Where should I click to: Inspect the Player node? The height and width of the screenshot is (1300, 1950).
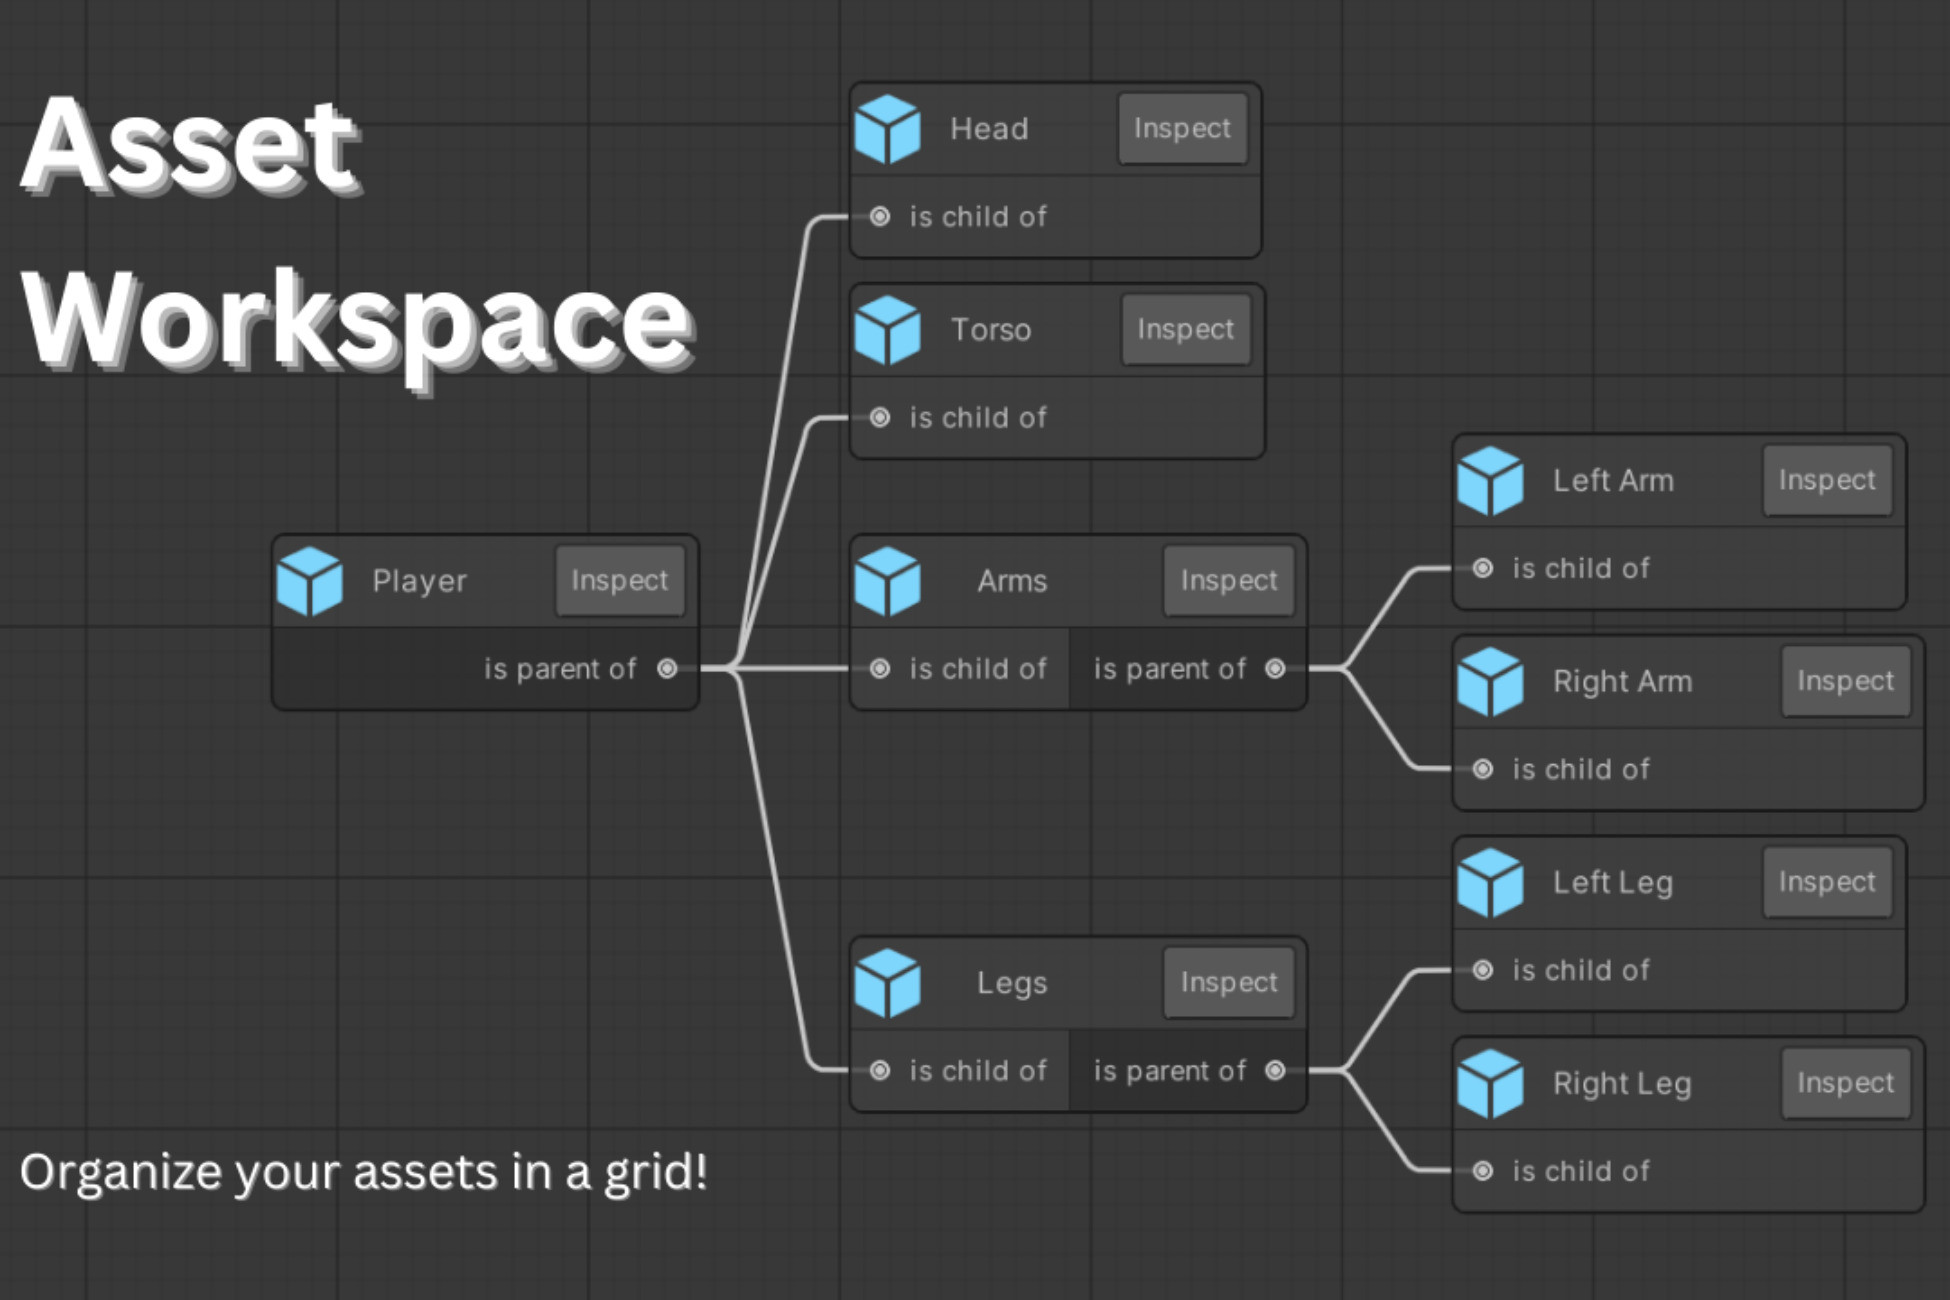(x=619, y=580)
